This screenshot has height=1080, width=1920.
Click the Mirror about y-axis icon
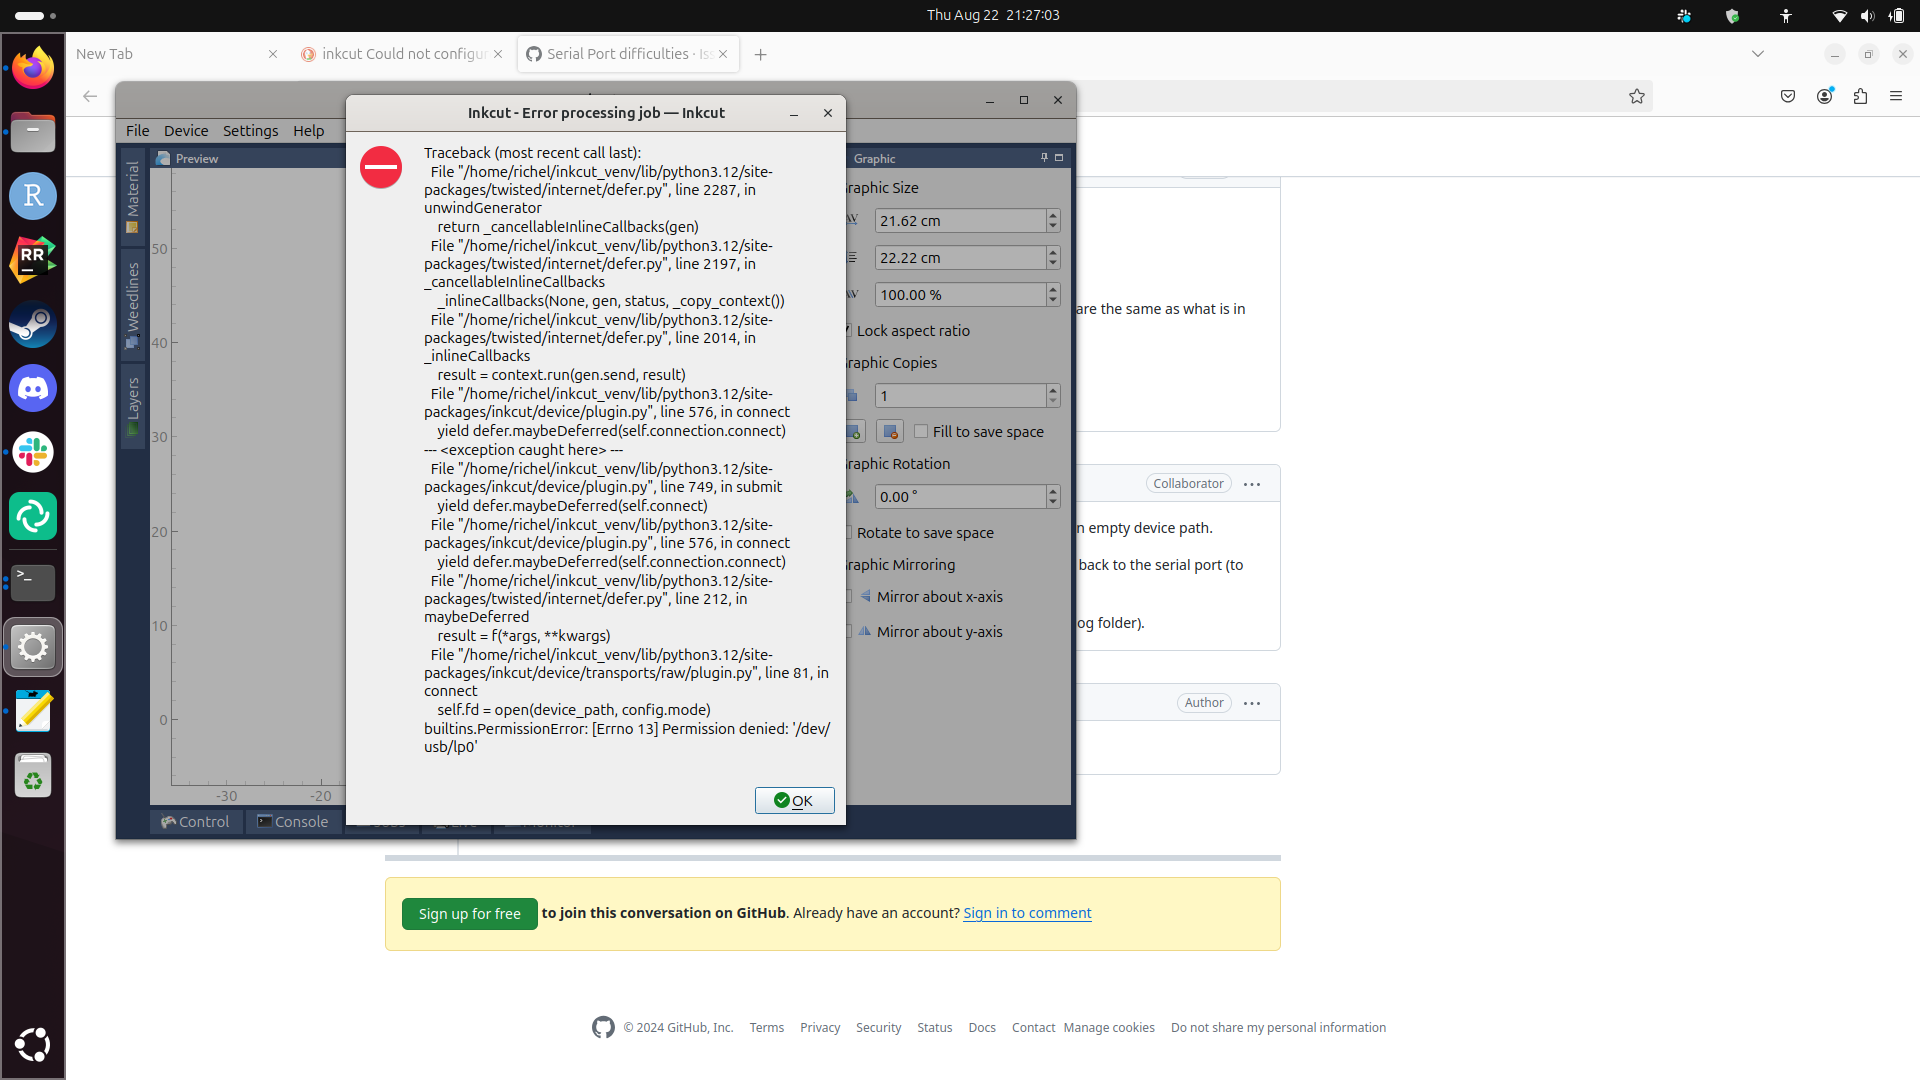(862, 630)
